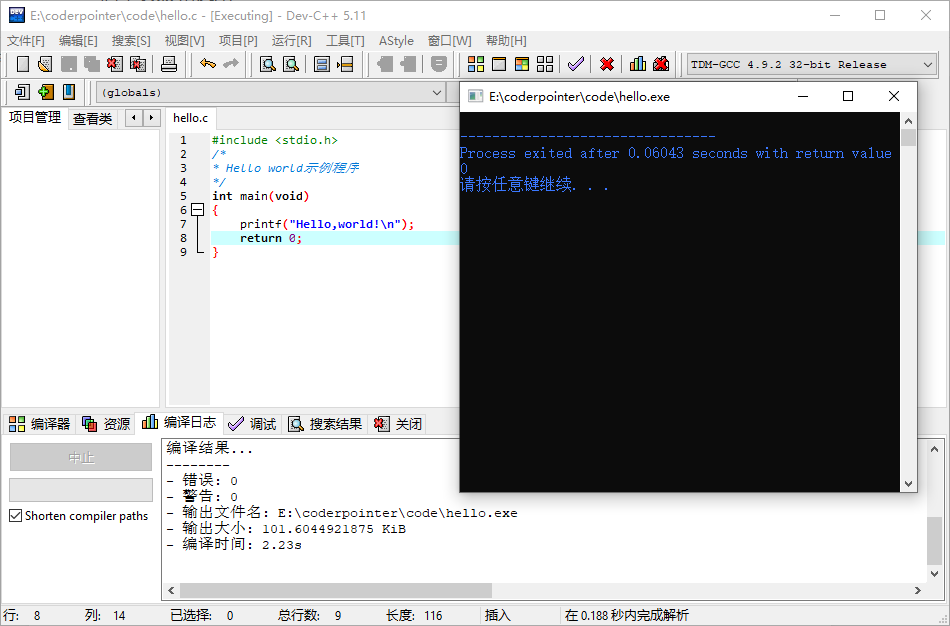This screenshot has width=950, height=626.
Task: Open a file with the toolbar open icon
Action: (x=45, y=64)
